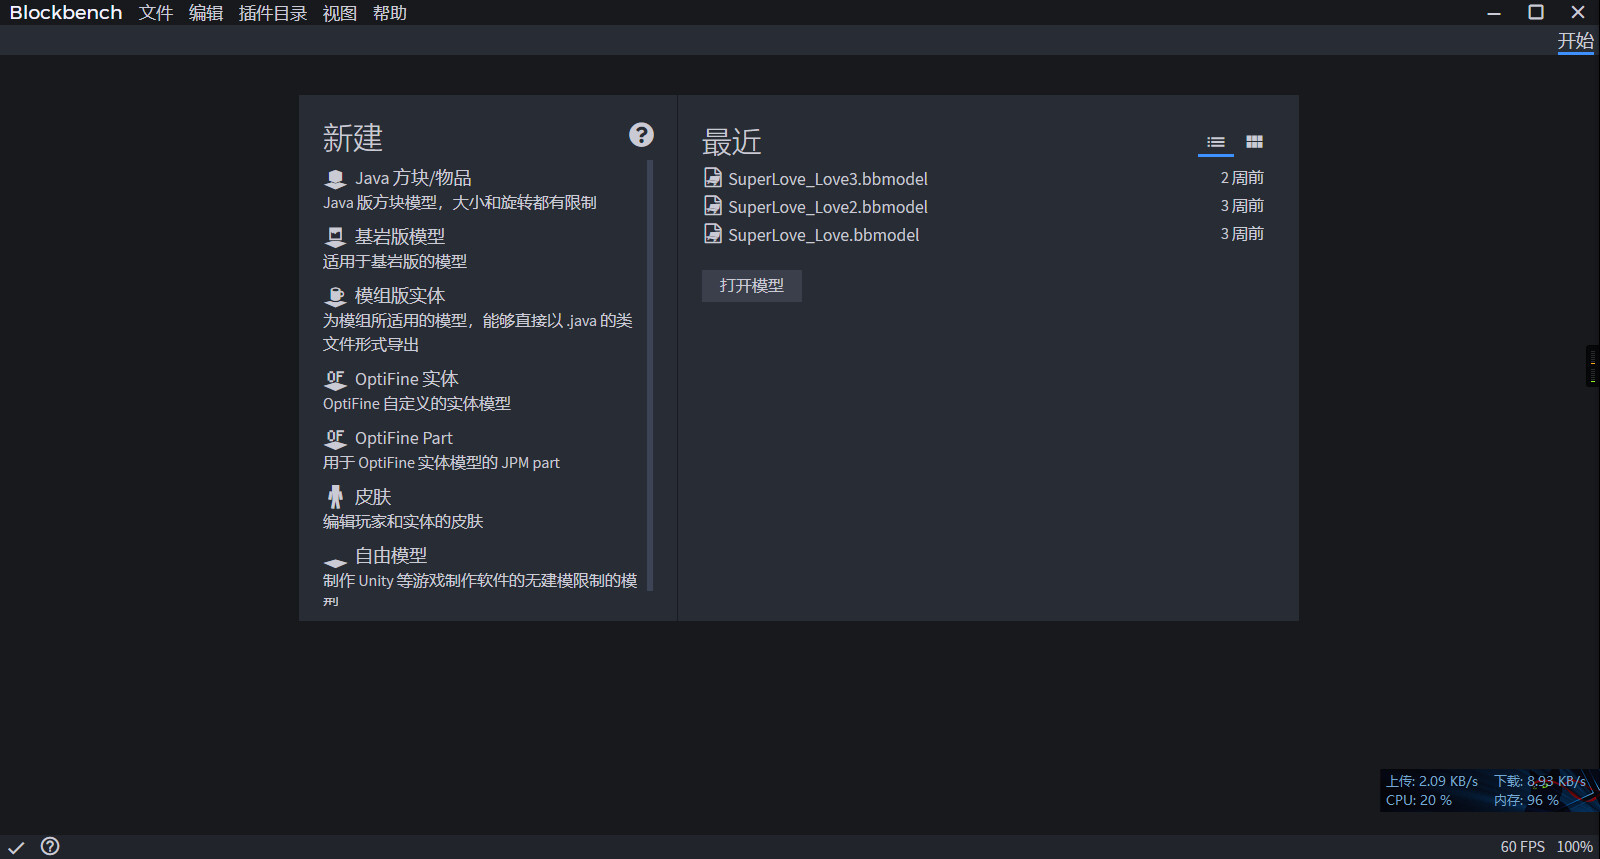The width and height of the screenshot is (1600, 859).
Task: Click the 2 周前 timestamp
Action: (1242, 178)
